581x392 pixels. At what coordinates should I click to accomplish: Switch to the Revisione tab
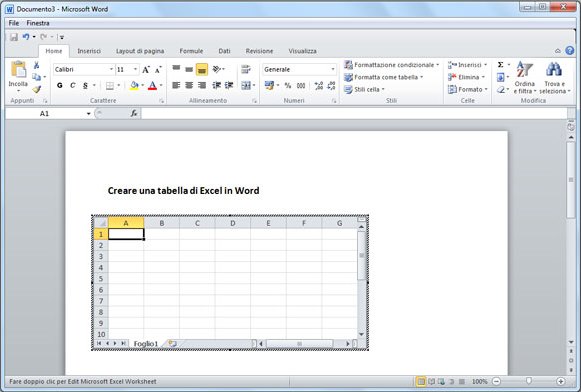point(259,51)
